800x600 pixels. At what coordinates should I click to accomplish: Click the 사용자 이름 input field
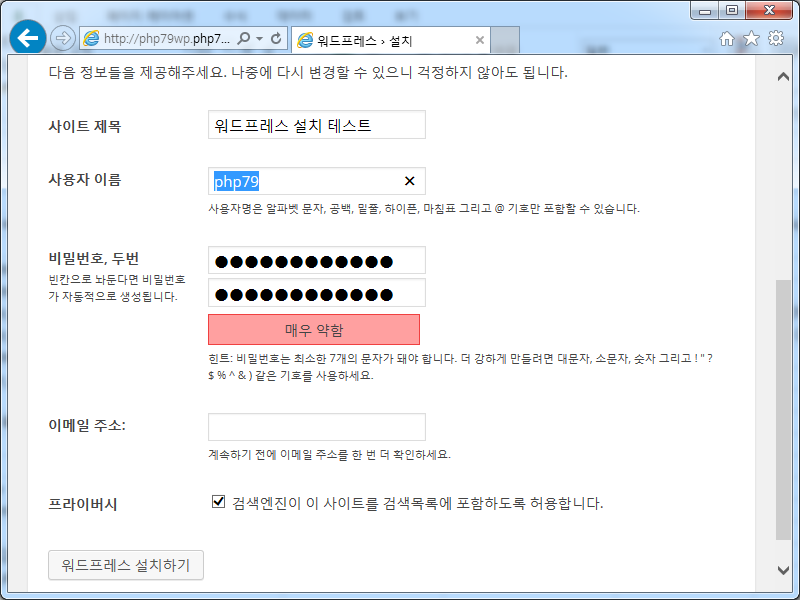coord(317,181)
